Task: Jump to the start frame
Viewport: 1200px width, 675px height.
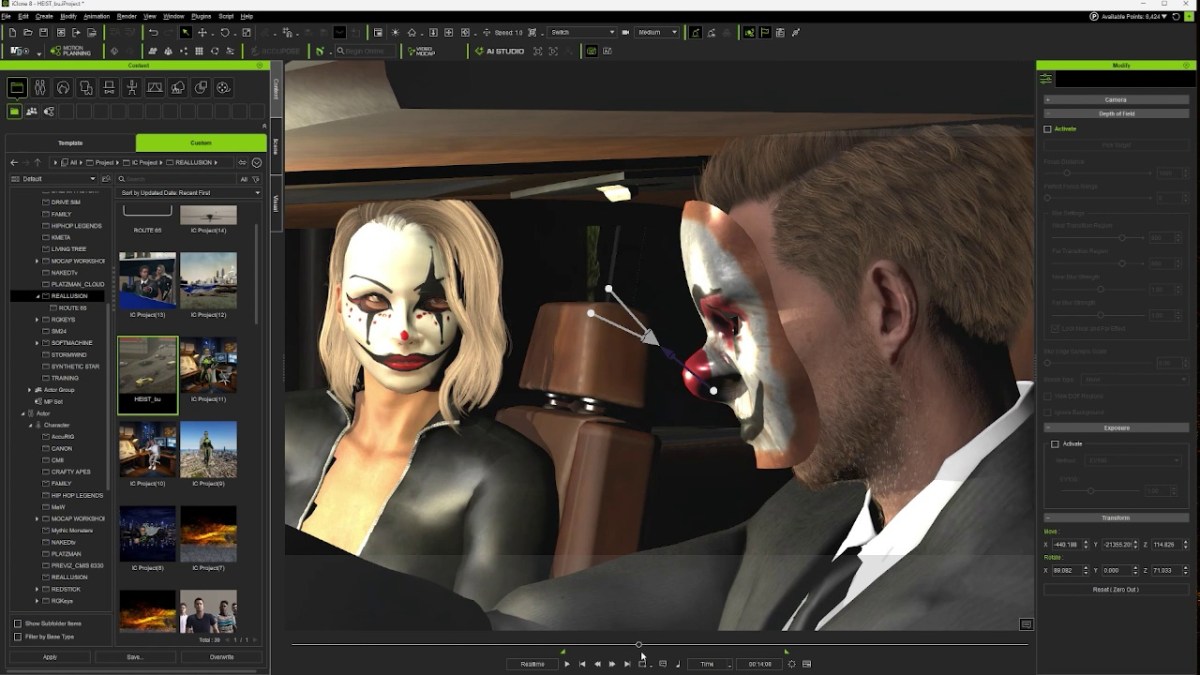Action: [582, 664]
